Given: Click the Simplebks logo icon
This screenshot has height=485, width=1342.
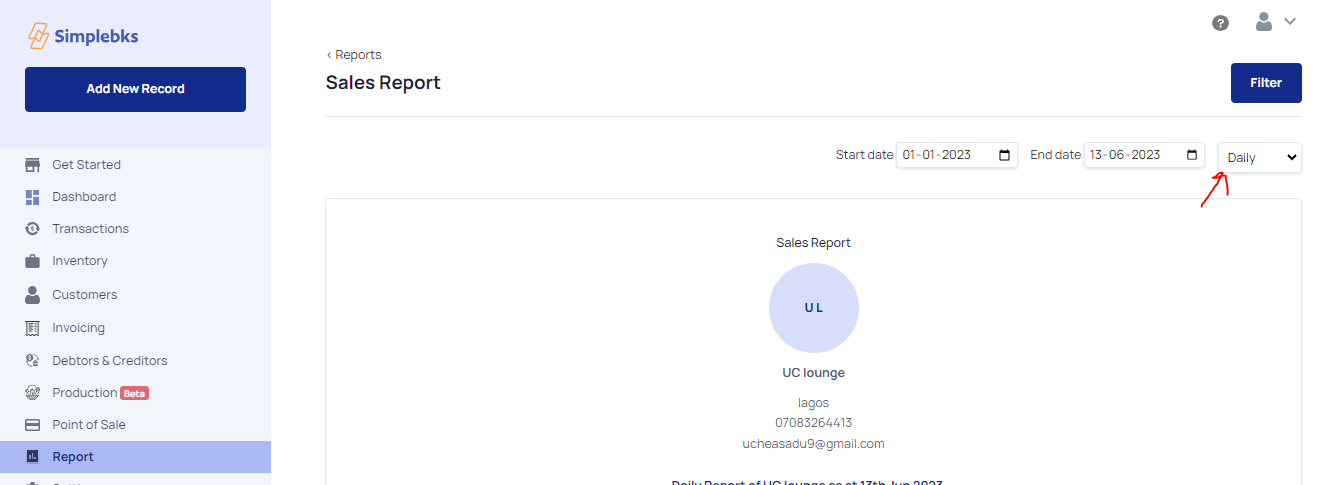Looking at the screenshot, I should pyautogui.click(x=38, y=37).
